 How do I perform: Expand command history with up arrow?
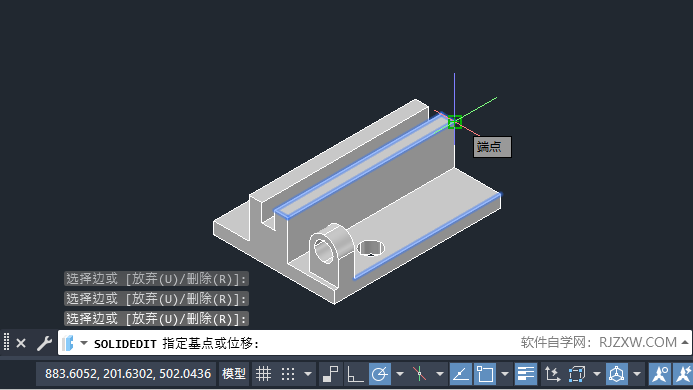(x=685, y=342)
